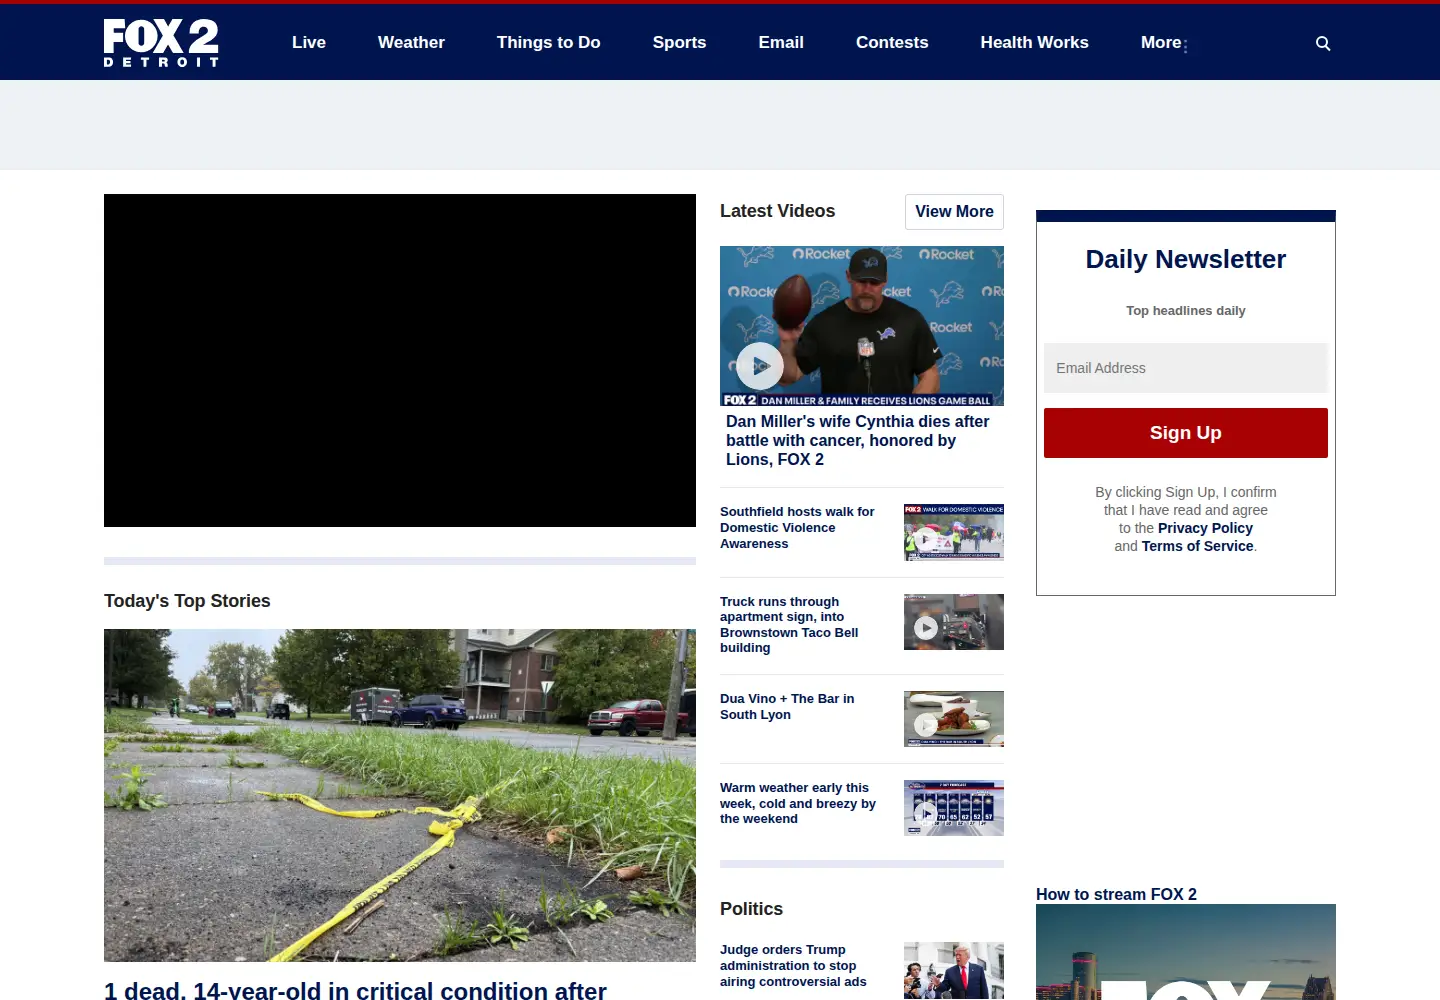Screen dimensions: 1440x1000
Task: Click the Politics section heading
Action: [x=751, y=909]
